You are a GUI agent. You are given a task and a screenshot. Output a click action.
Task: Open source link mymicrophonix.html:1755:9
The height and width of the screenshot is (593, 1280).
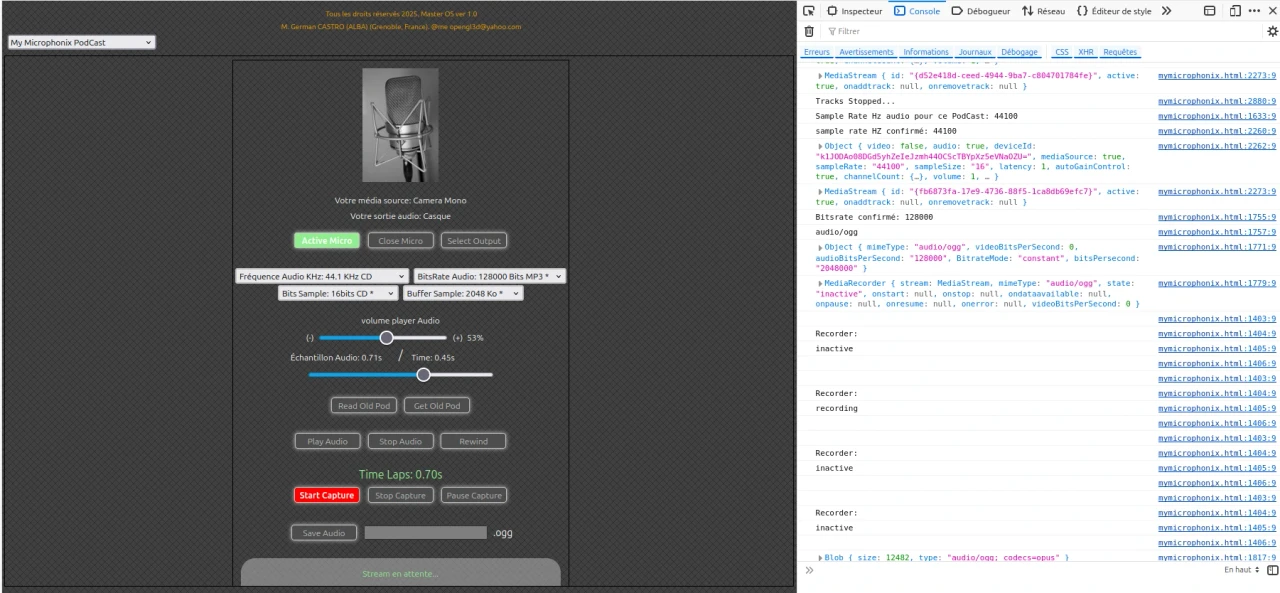pos(1217,216)
